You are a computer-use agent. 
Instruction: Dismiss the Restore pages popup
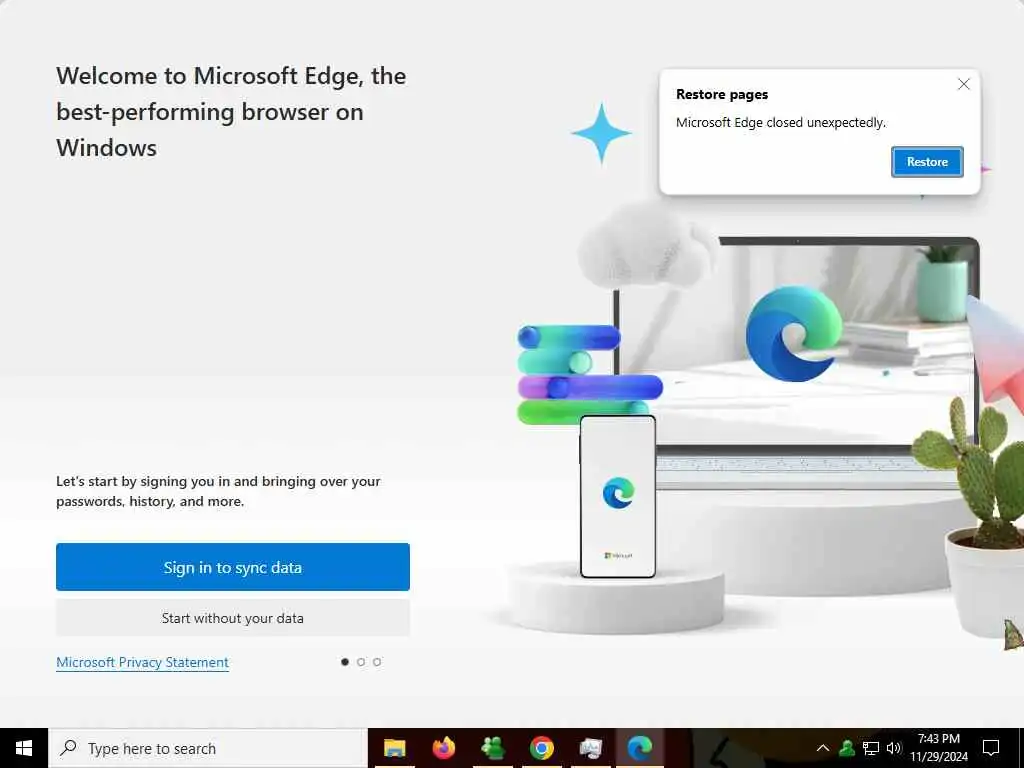[963, 84]
